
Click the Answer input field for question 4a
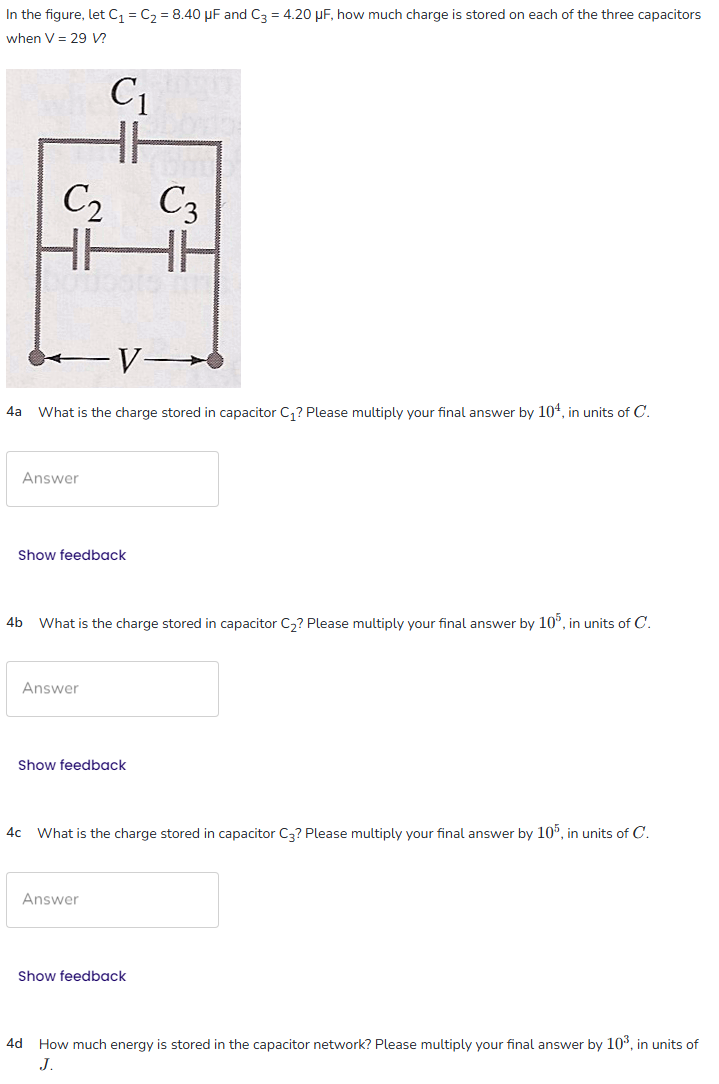[x=112, y=478]
